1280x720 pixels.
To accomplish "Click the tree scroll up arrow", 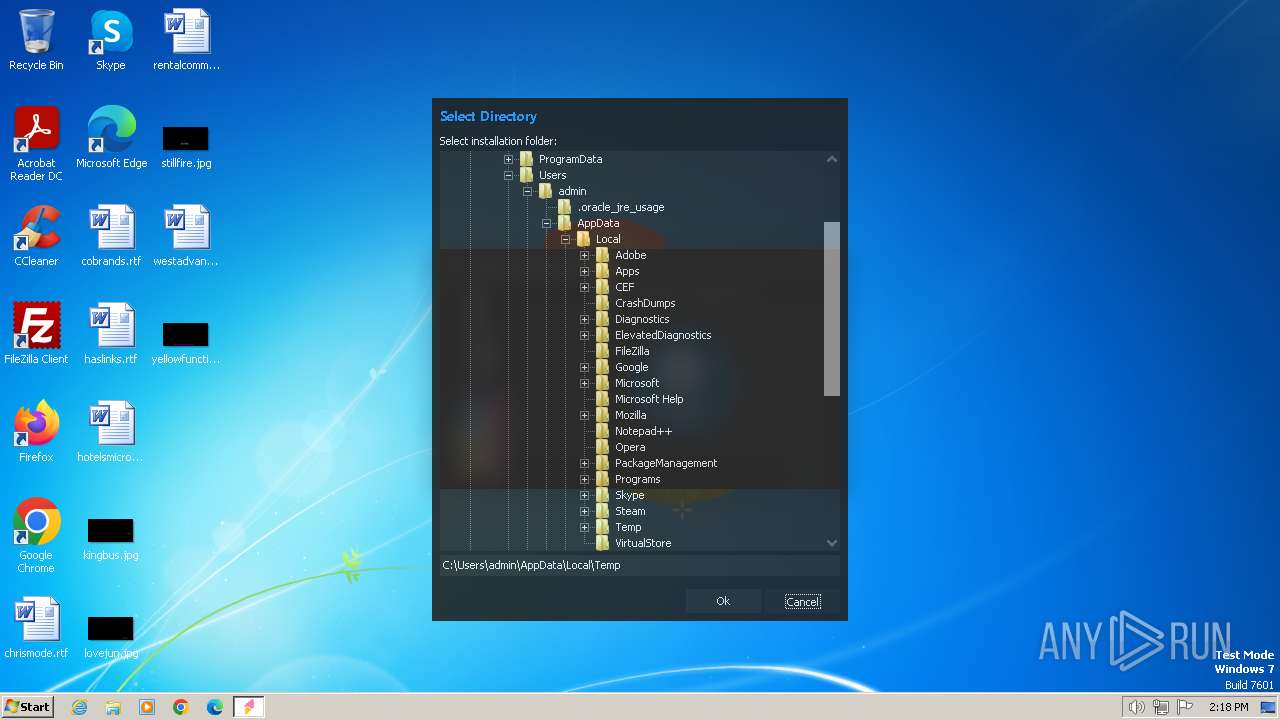I will click(x=831, y=159).
